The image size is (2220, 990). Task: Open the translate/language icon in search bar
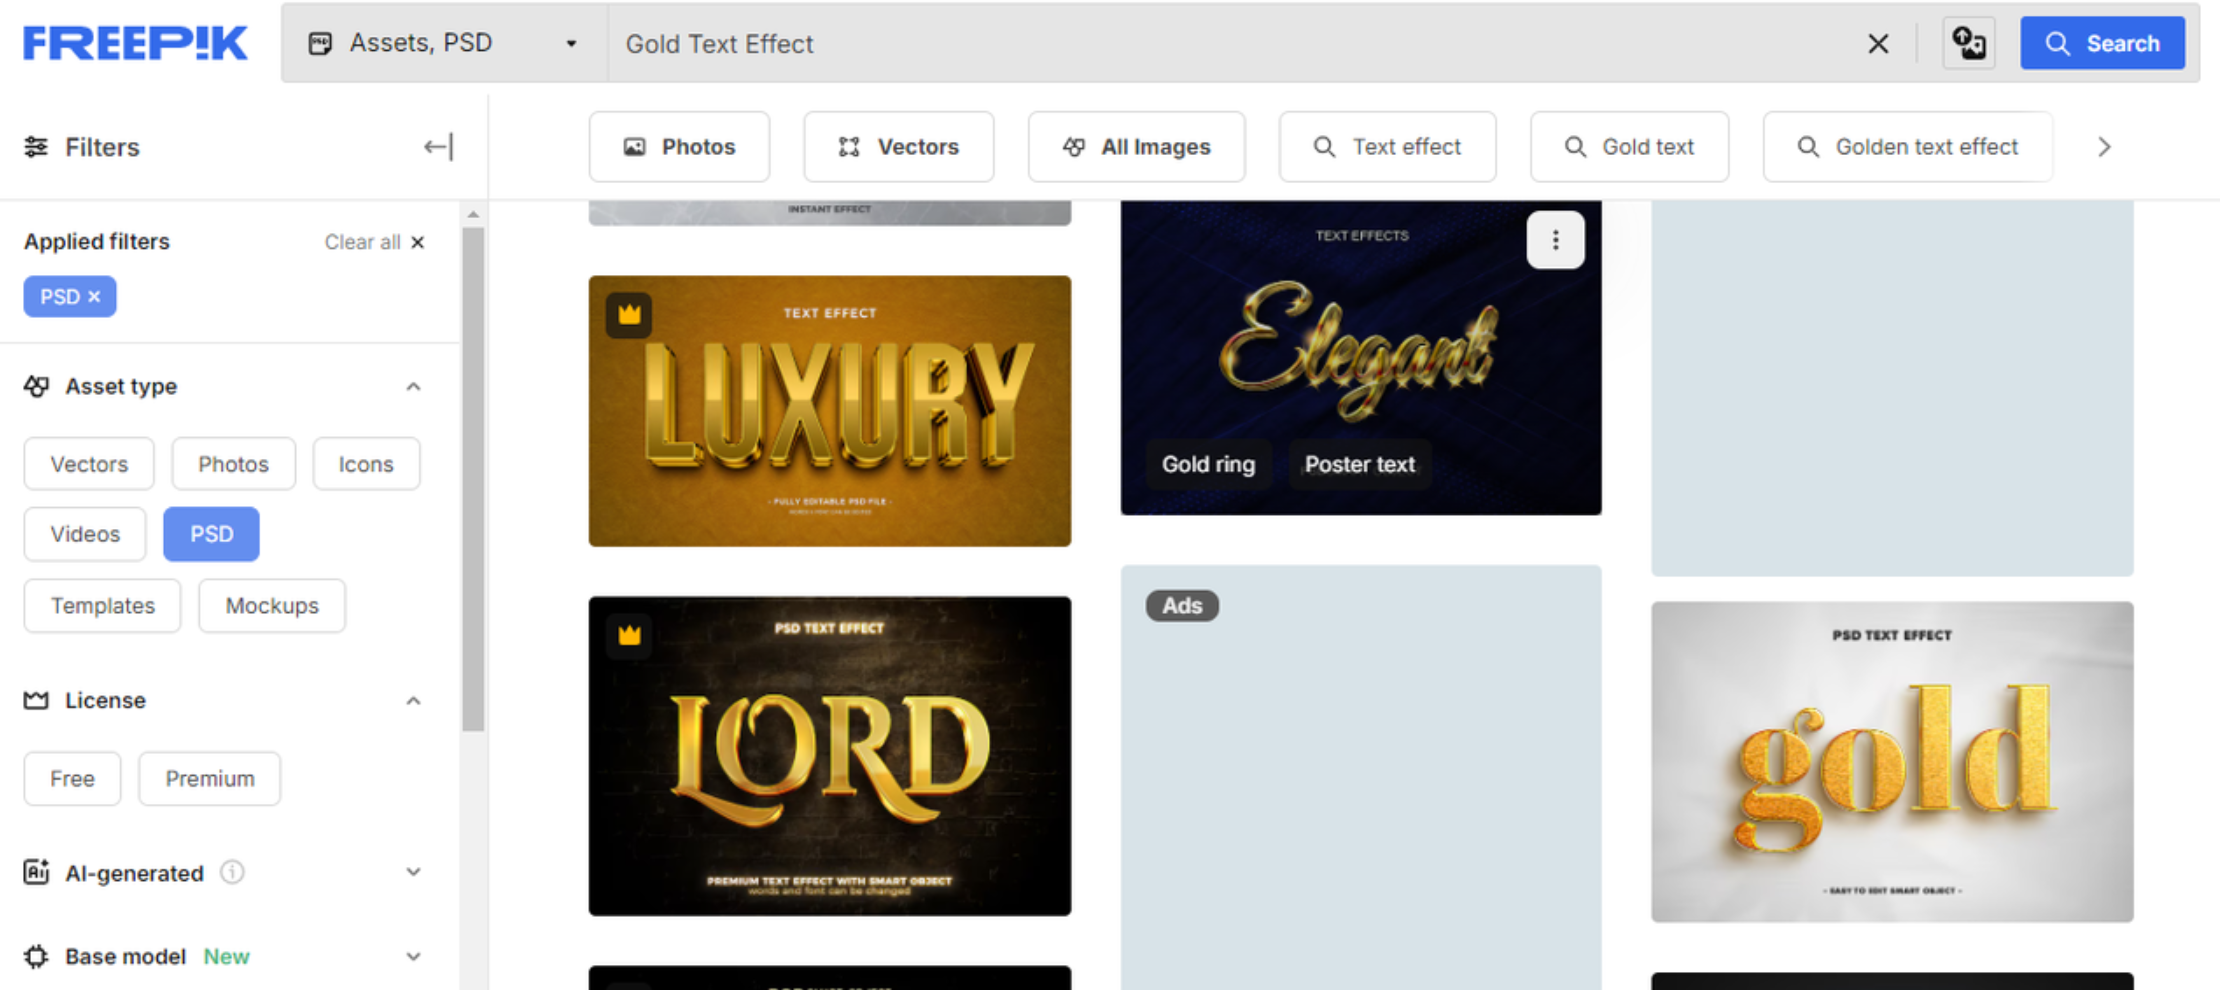[x=1968, y=42]
